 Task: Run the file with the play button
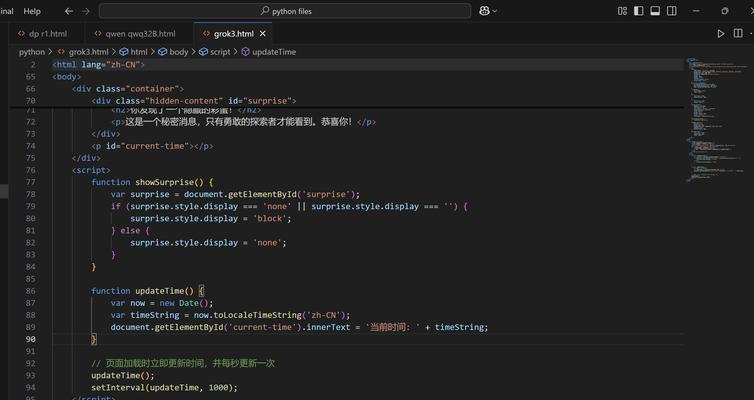coord(720,34)
